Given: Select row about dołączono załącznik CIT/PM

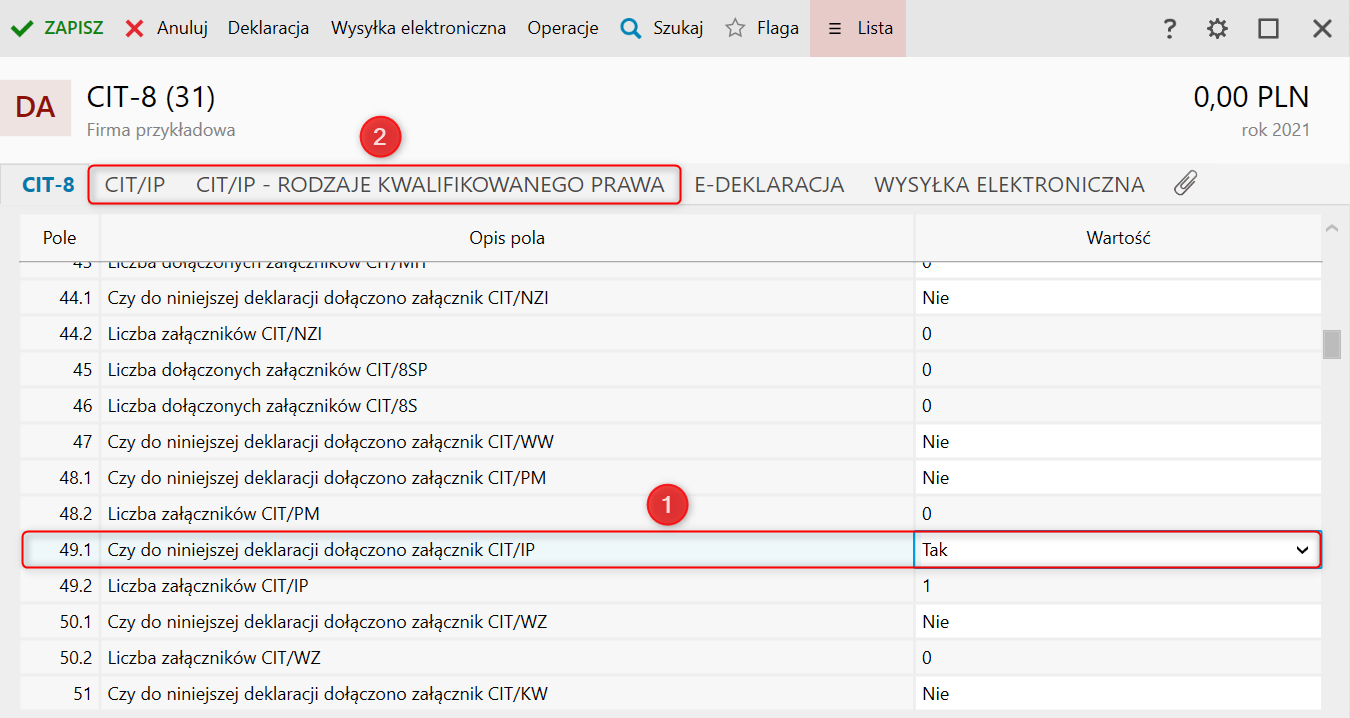Looking at the screenshot, I should [671, 478].
